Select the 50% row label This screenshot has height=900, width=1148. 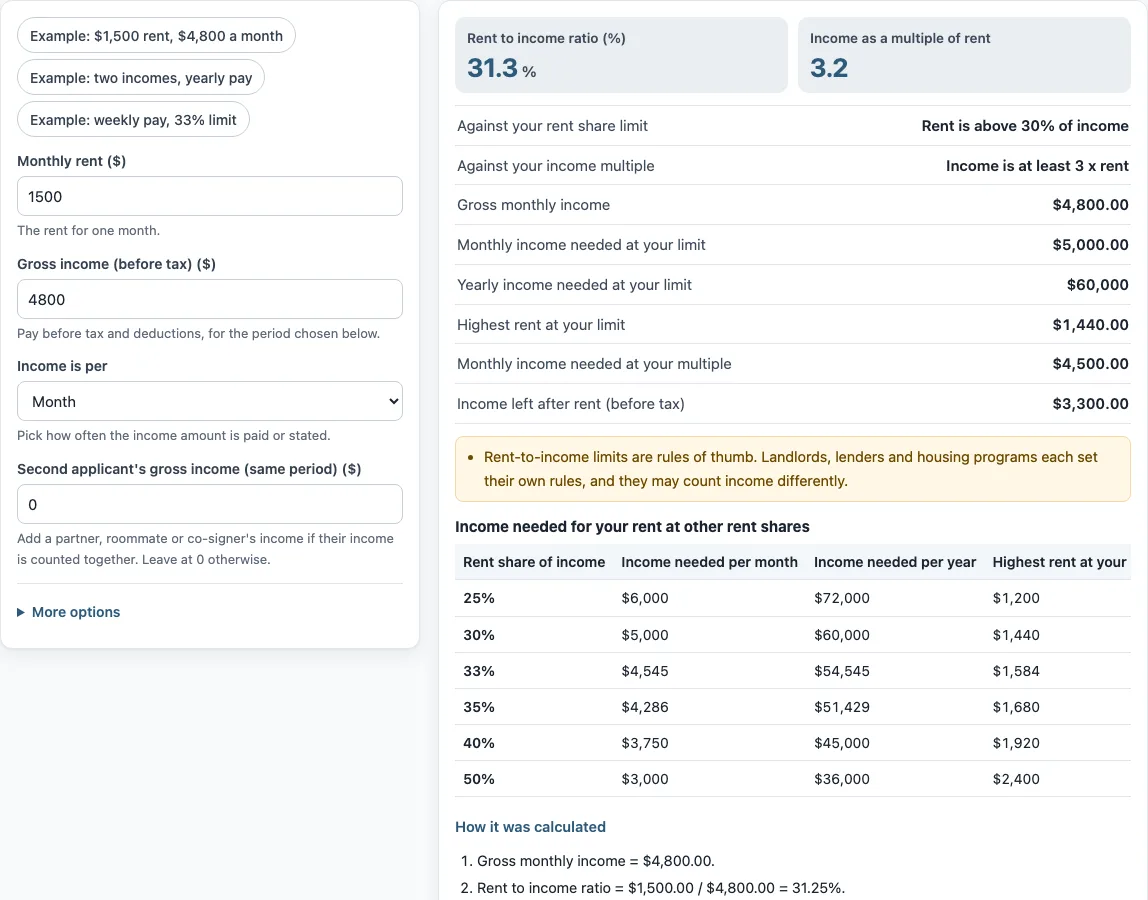click(x=479, y=779)
